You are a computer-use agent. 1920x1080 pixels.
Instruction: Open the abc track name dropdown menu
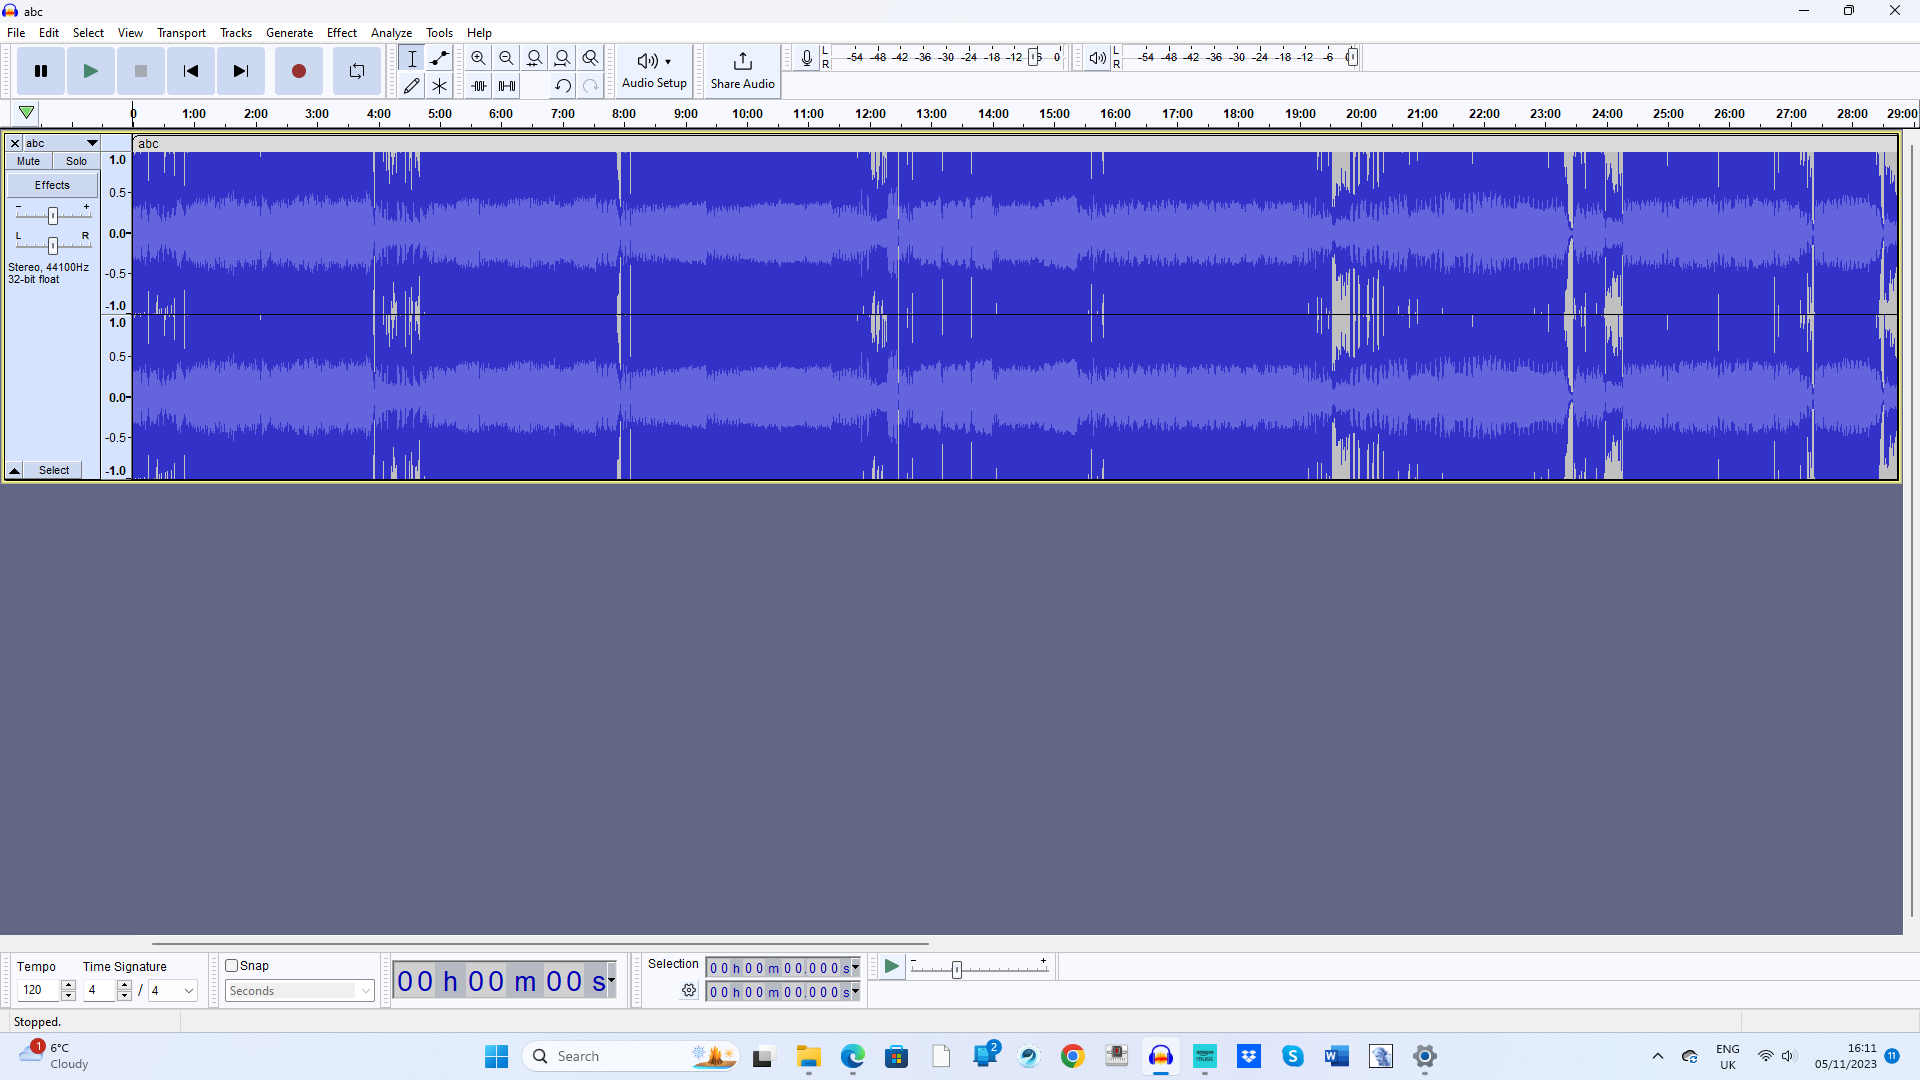pyautogui.click(x=91, y=143)
